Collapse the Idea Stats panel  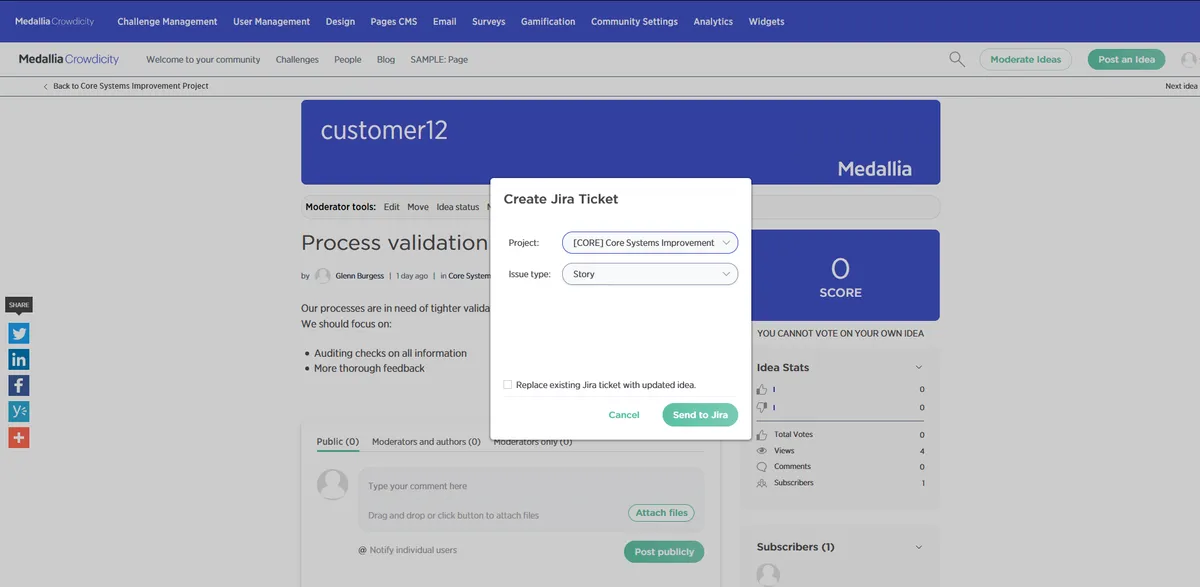tap(919, 368)
